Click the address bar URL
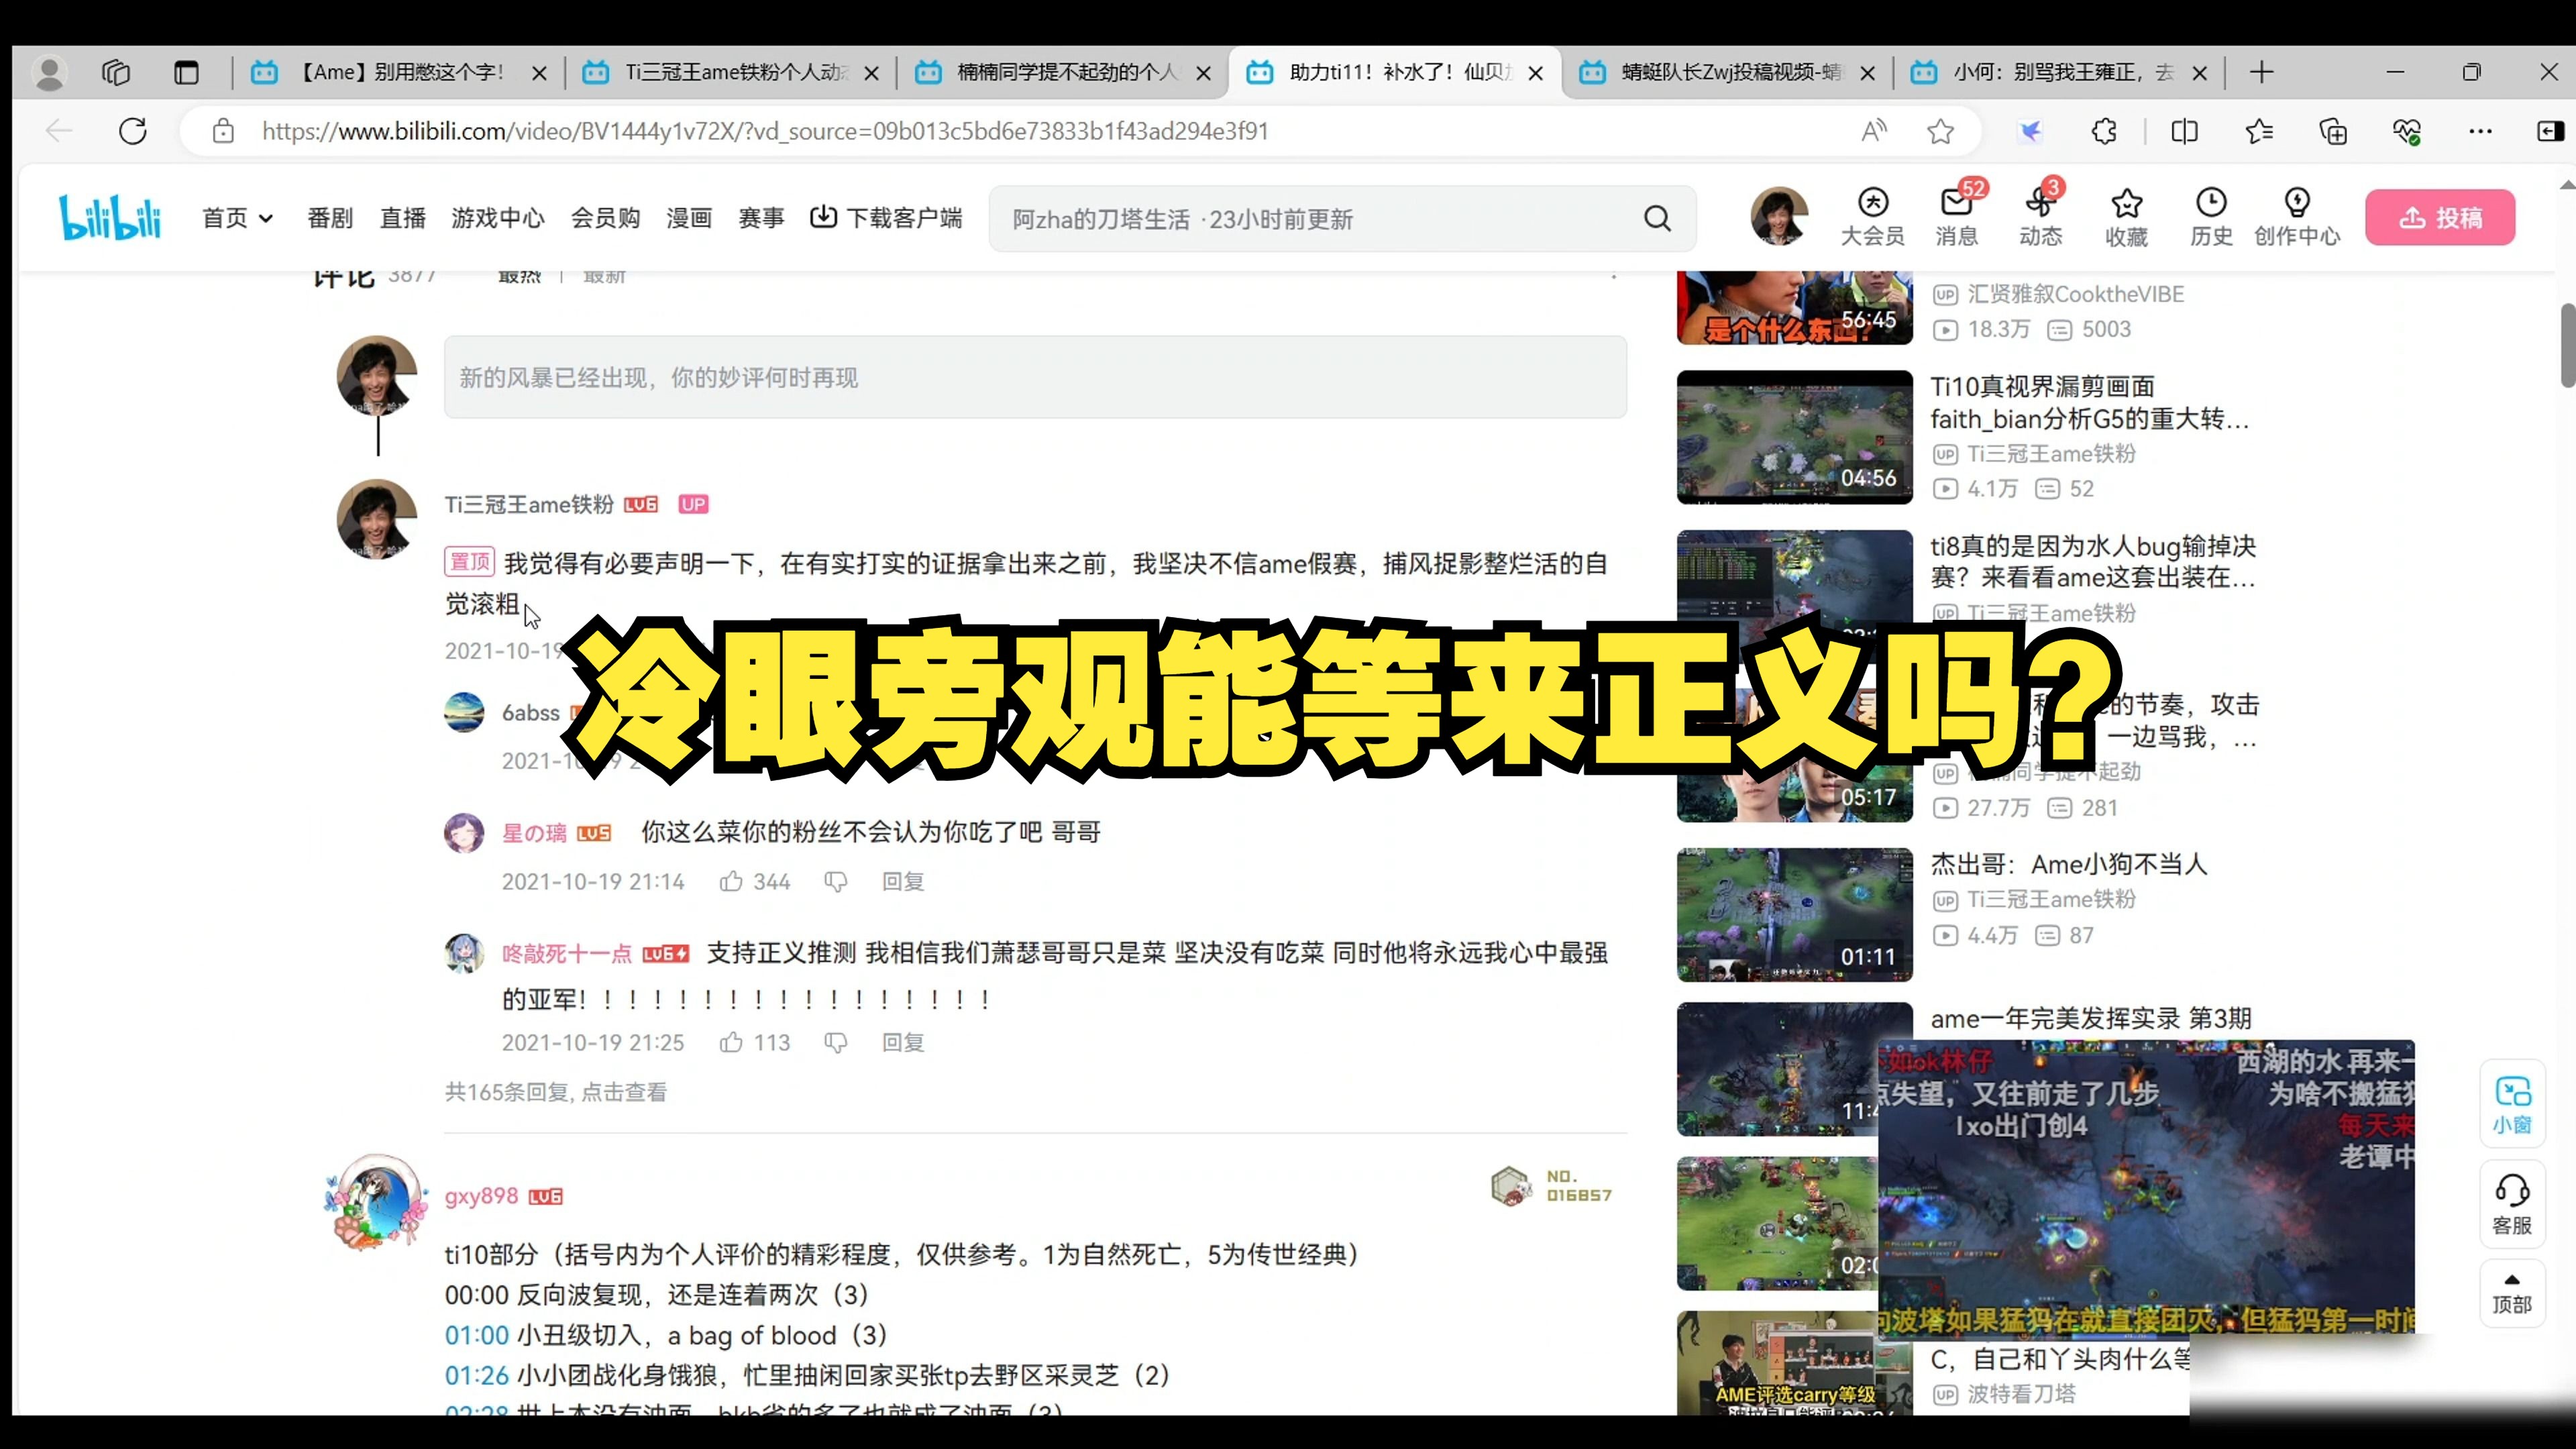The image size is (2576, 1449). [765, 131]
